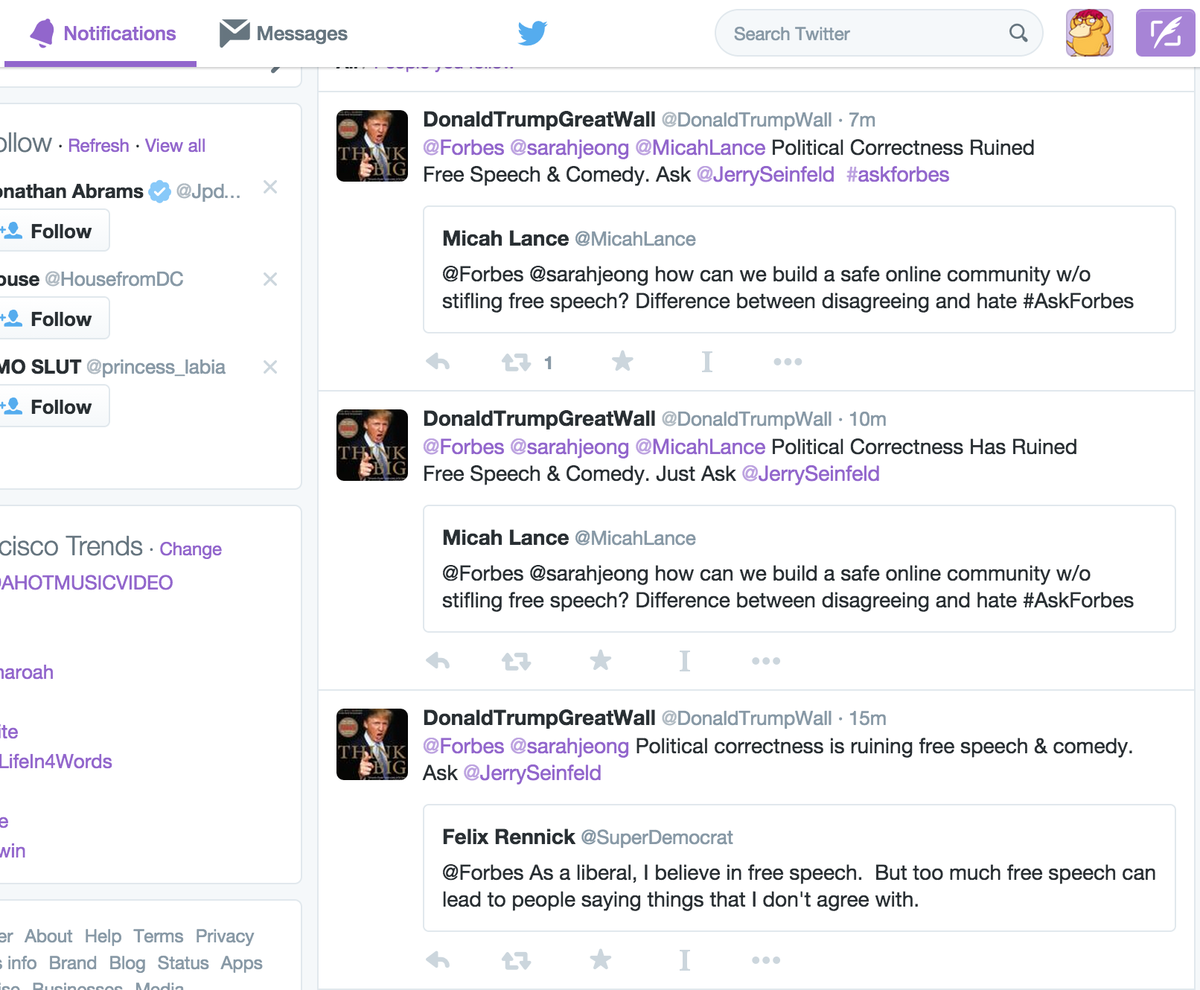Click DonaldTrumpGreatWall avatar on 15m tweet
Viewport: 1200px width, 990px height.
point(371,744)
